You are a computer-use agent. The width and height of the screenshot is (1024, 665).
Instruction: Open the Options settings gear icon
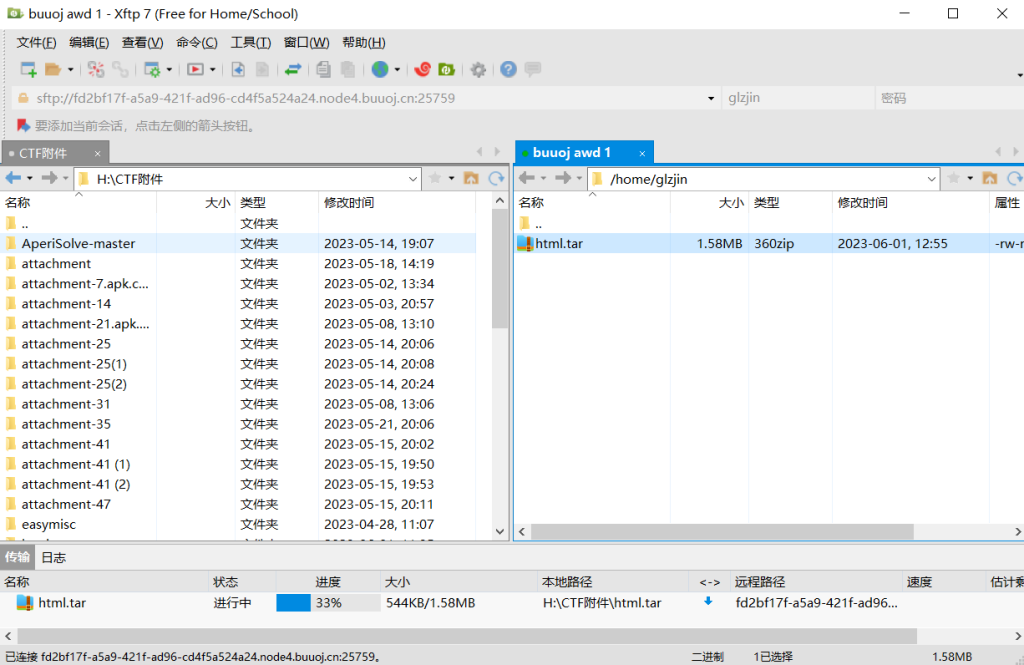476,69
